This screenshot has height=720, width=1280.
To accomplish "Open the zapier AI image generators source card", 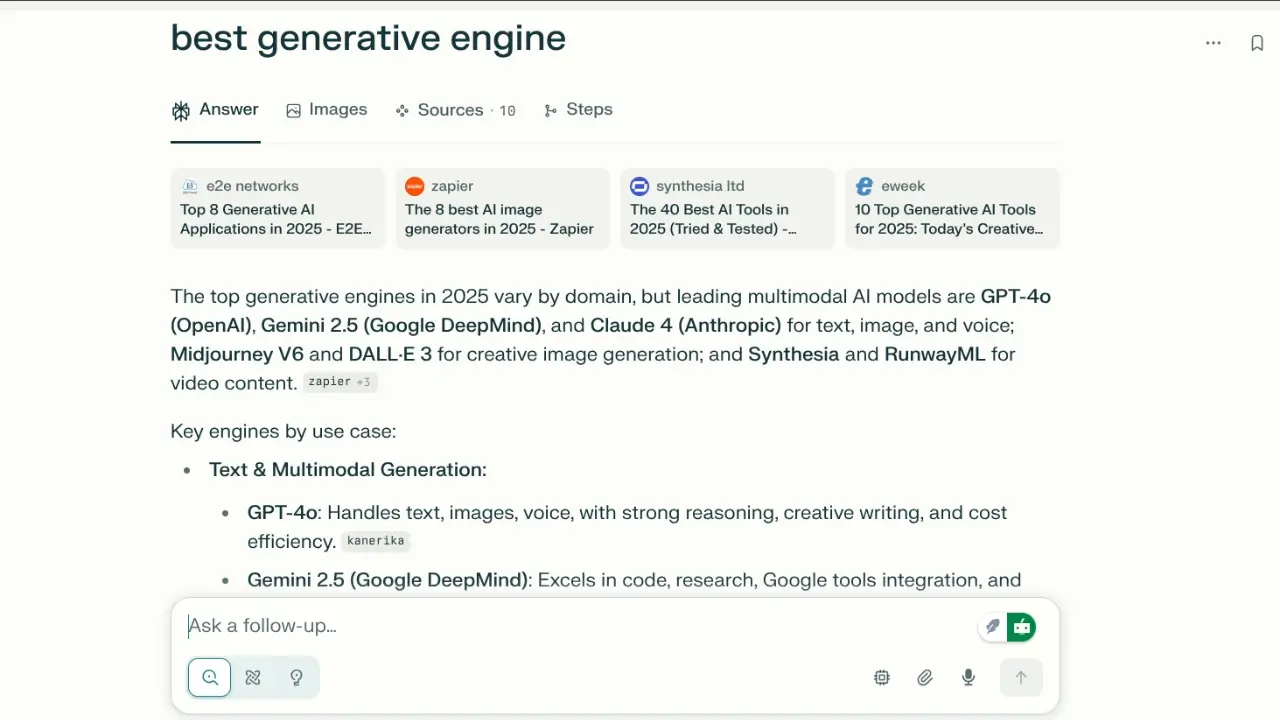I will [502, 208].
